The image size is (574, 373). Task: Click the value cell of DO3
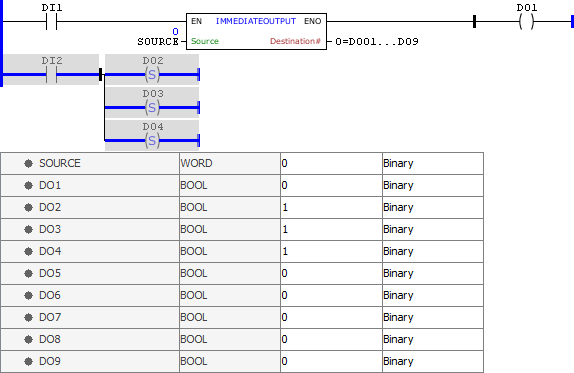pos(331,229)
